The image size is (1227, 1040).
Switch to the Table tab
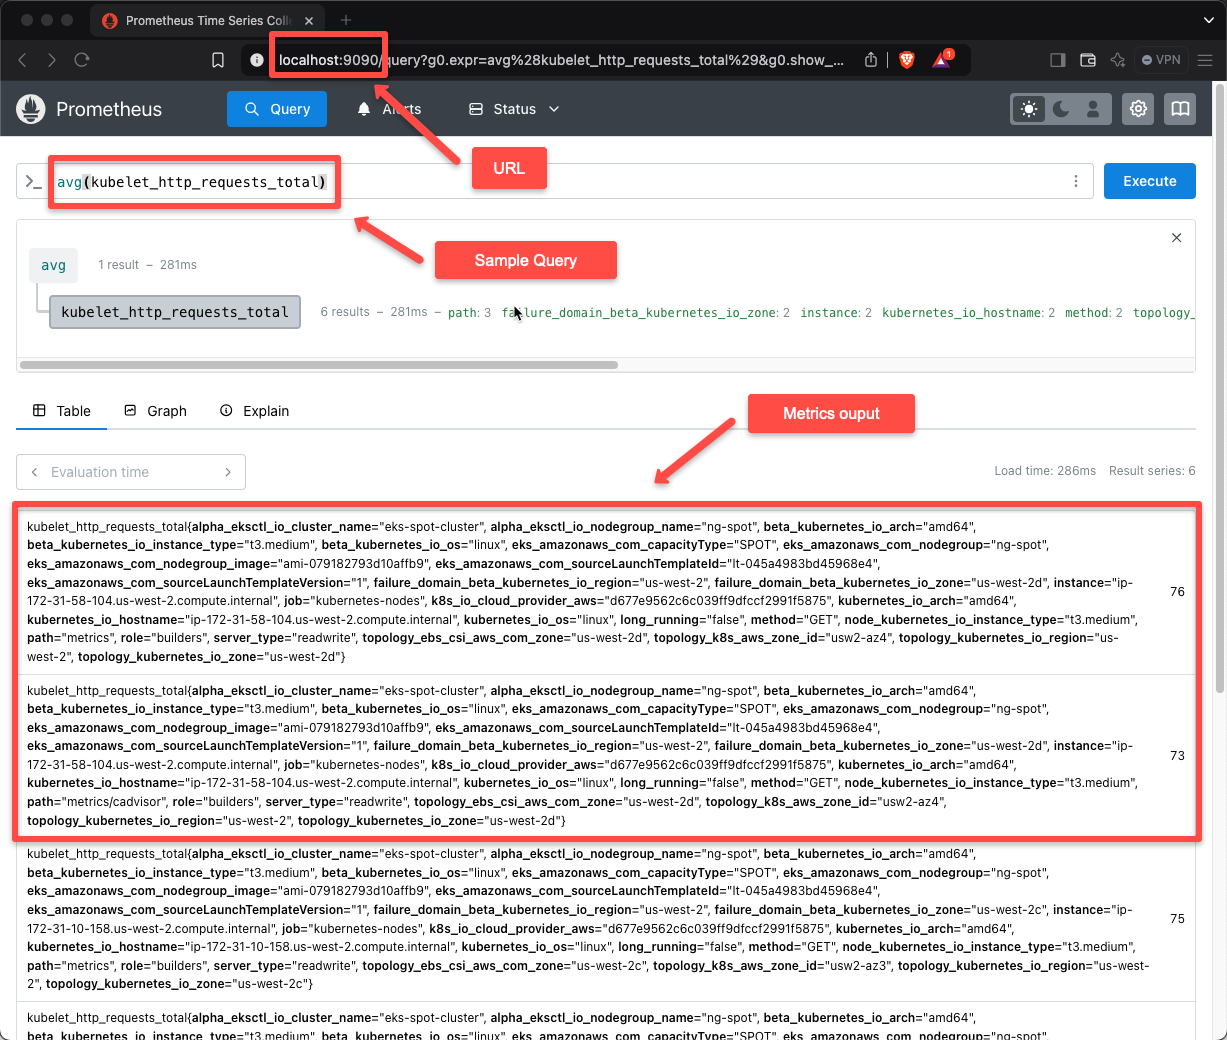point(62,411)
